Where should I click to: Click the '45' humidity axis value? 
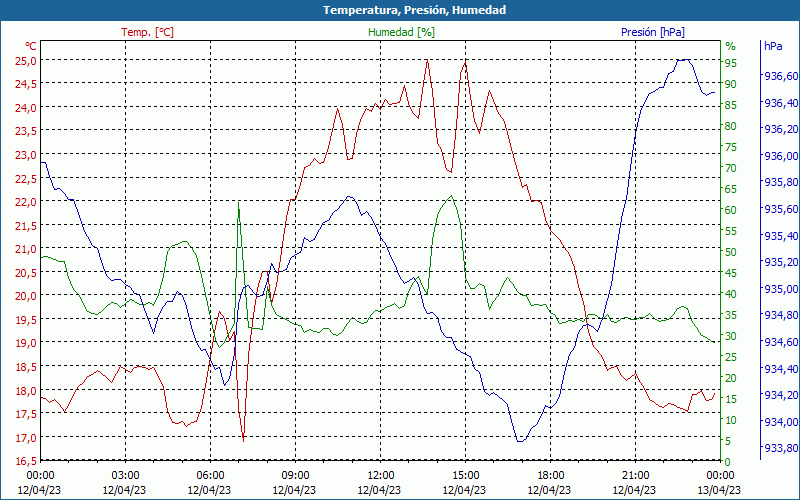click(731, 273)
